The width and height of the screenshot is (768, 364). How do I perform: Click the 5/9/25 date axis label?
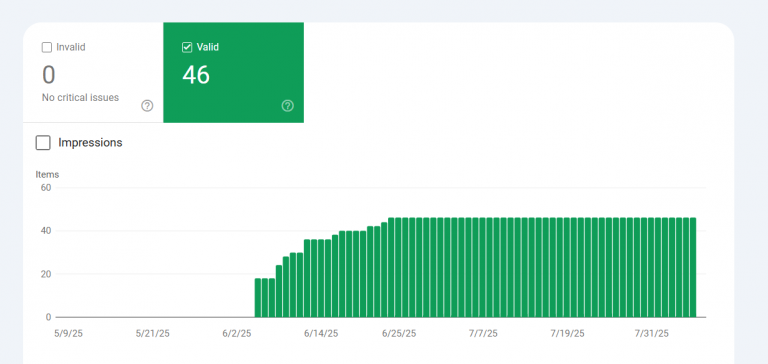70,334
